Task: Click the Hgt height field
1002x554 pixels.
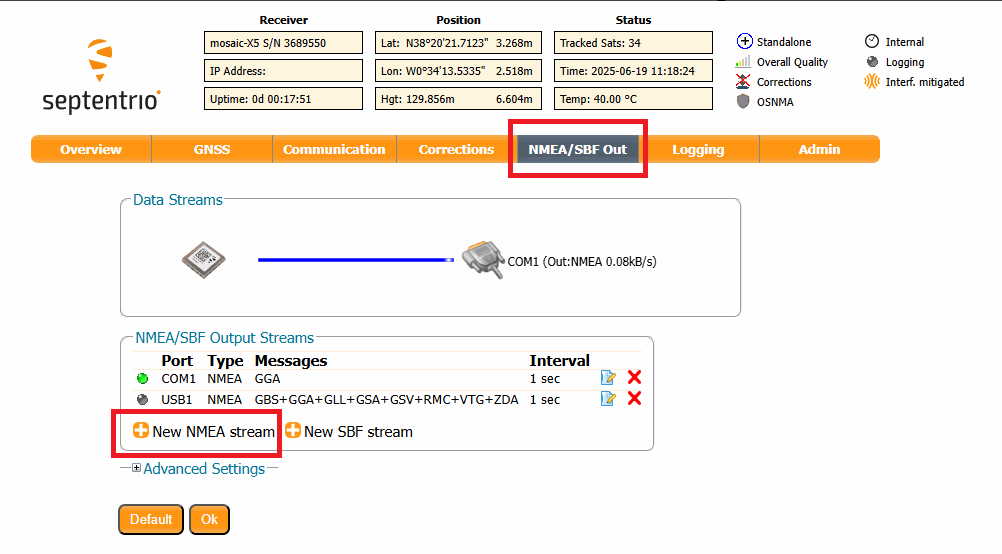Action: click(x=458, y=99)
